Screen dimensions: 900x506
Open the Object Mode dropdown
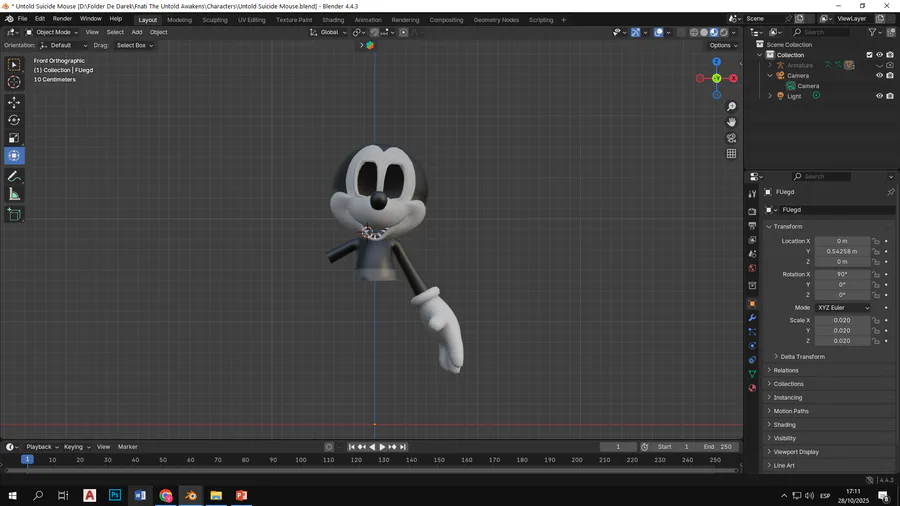click(x=52, y=33)
